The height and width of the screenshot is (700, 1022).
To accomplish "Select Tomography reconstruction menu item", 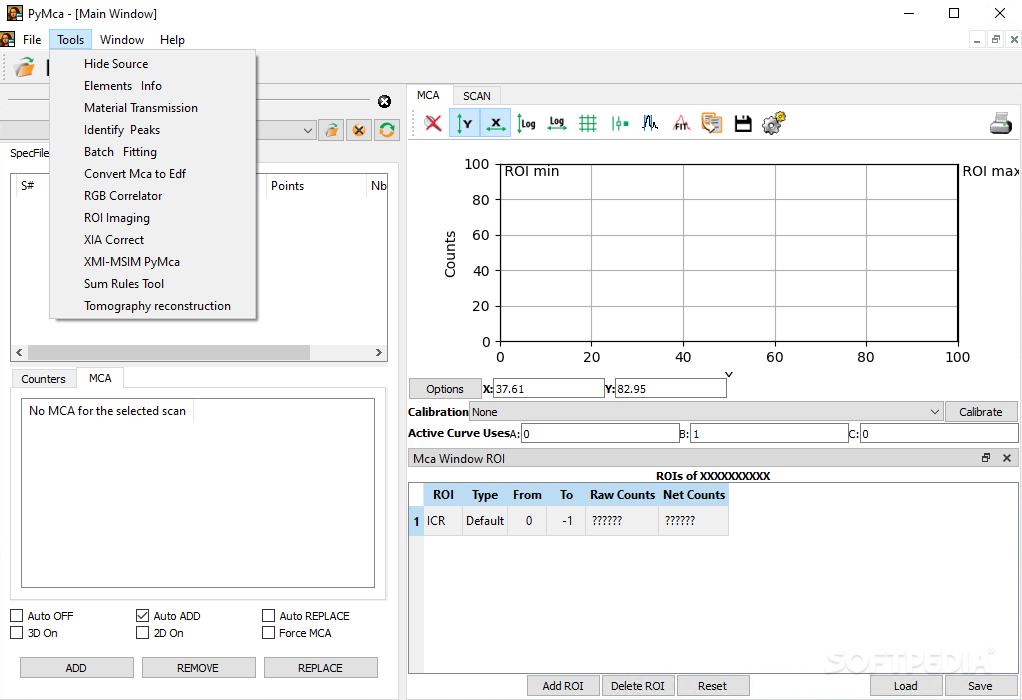I will [x=153, y=306].
